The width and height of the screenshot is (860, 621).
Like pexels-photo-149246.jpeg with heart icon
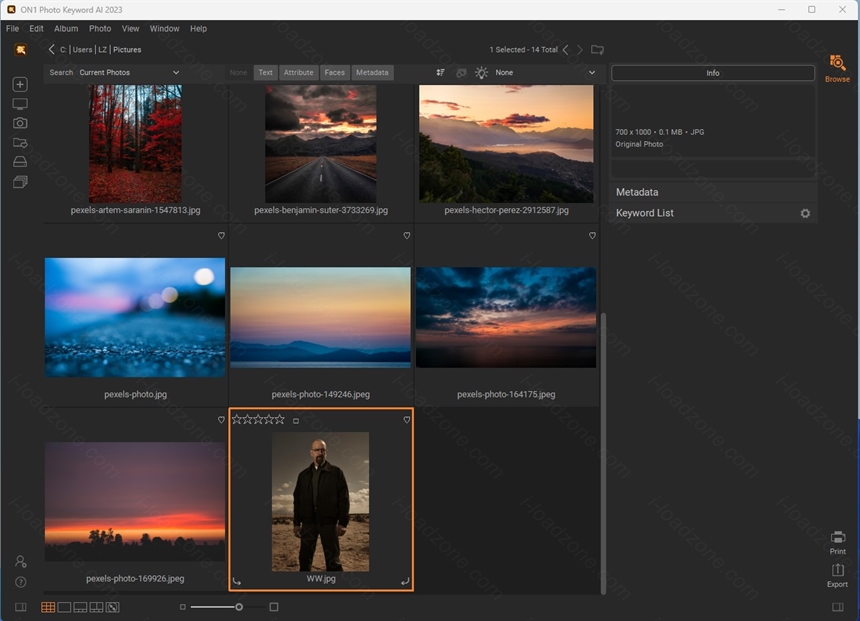[406, 235]
